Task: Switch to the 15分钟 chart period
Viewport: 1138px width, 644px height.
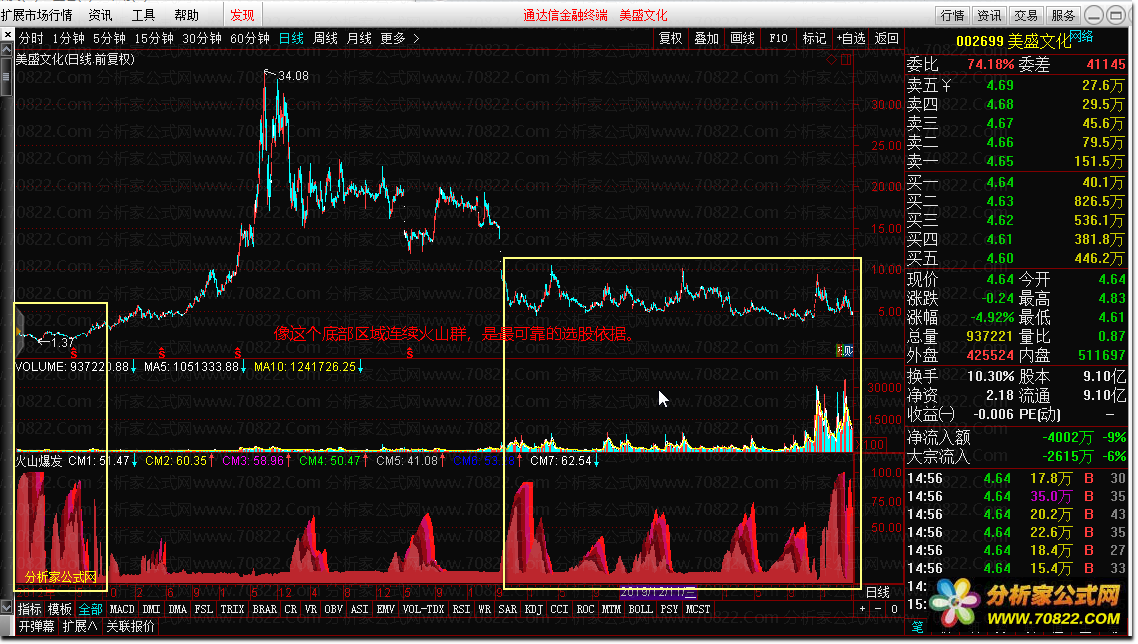Action: [x=154, y=38]
